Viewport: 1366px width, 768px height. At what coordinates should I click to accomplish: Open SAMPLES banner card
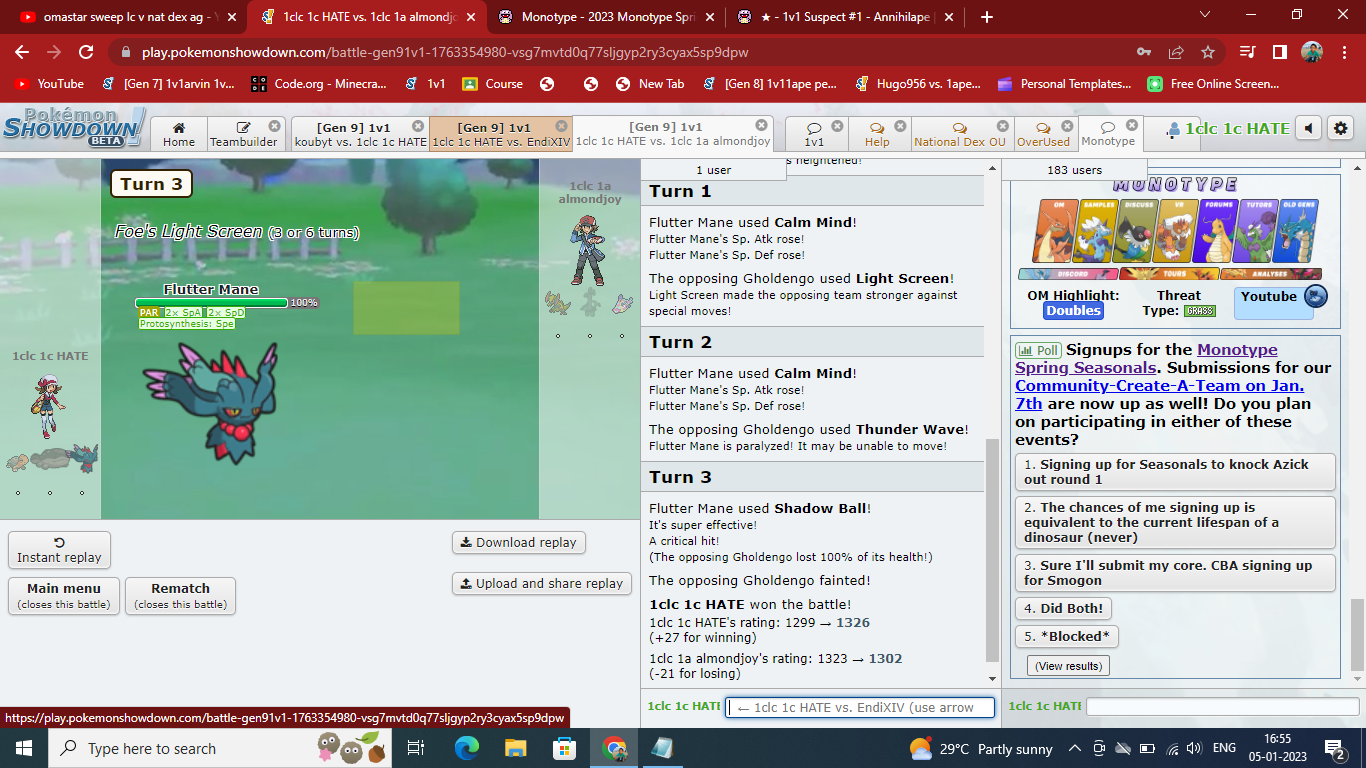point(1096,230)
